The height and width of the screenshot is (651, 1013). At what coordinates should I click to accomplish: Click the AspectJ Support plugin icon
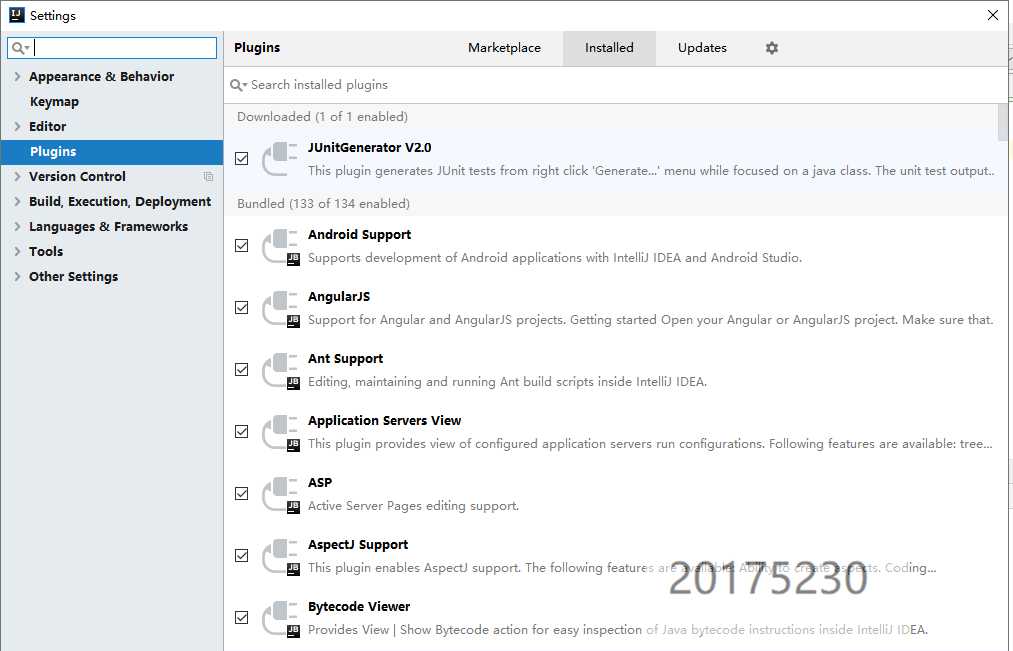pyautogui.click(x=280, y=556)
